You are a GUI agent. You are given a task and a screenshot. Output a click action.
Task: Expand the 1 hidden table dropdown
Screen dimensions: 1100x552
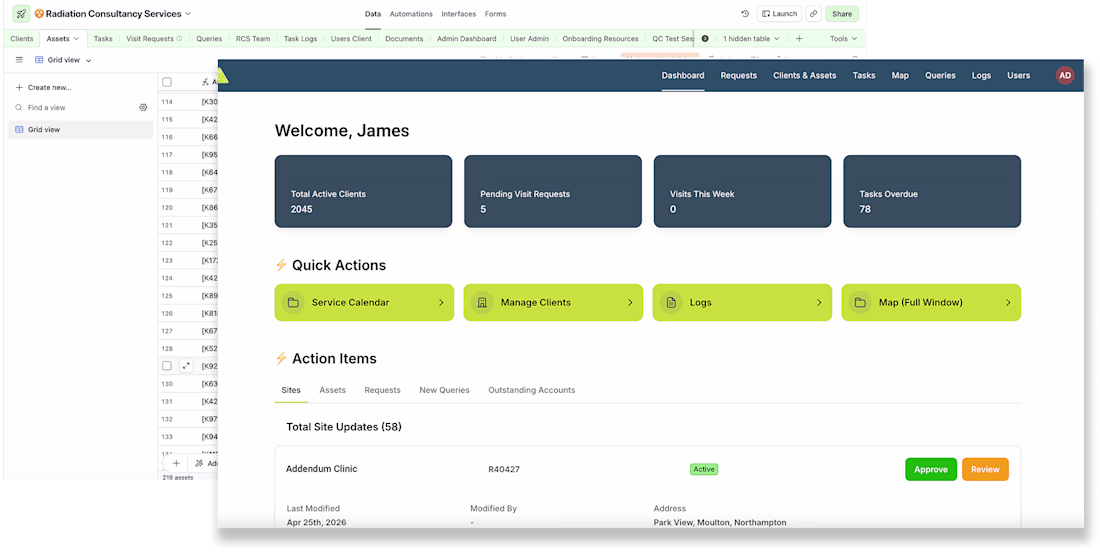pos(751,39)
